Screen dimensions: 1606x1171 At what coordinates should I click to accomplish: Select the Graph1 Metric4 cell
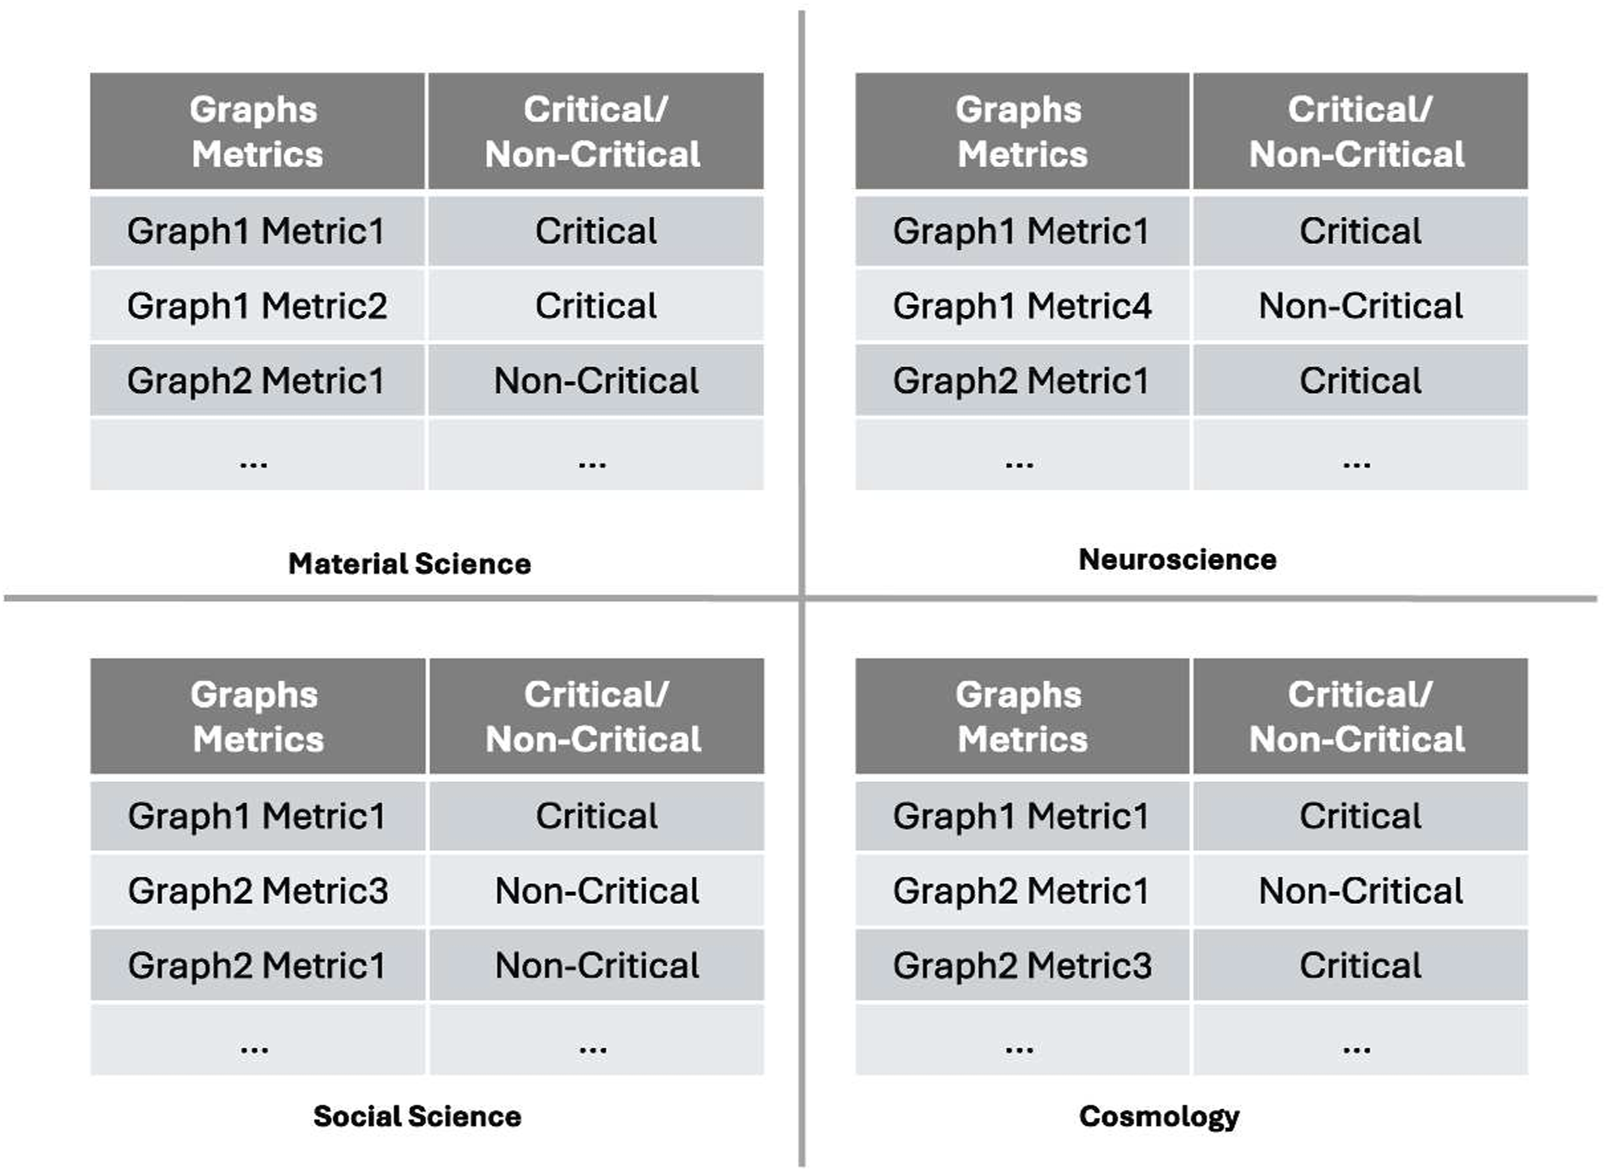(x=1022, y=306)
